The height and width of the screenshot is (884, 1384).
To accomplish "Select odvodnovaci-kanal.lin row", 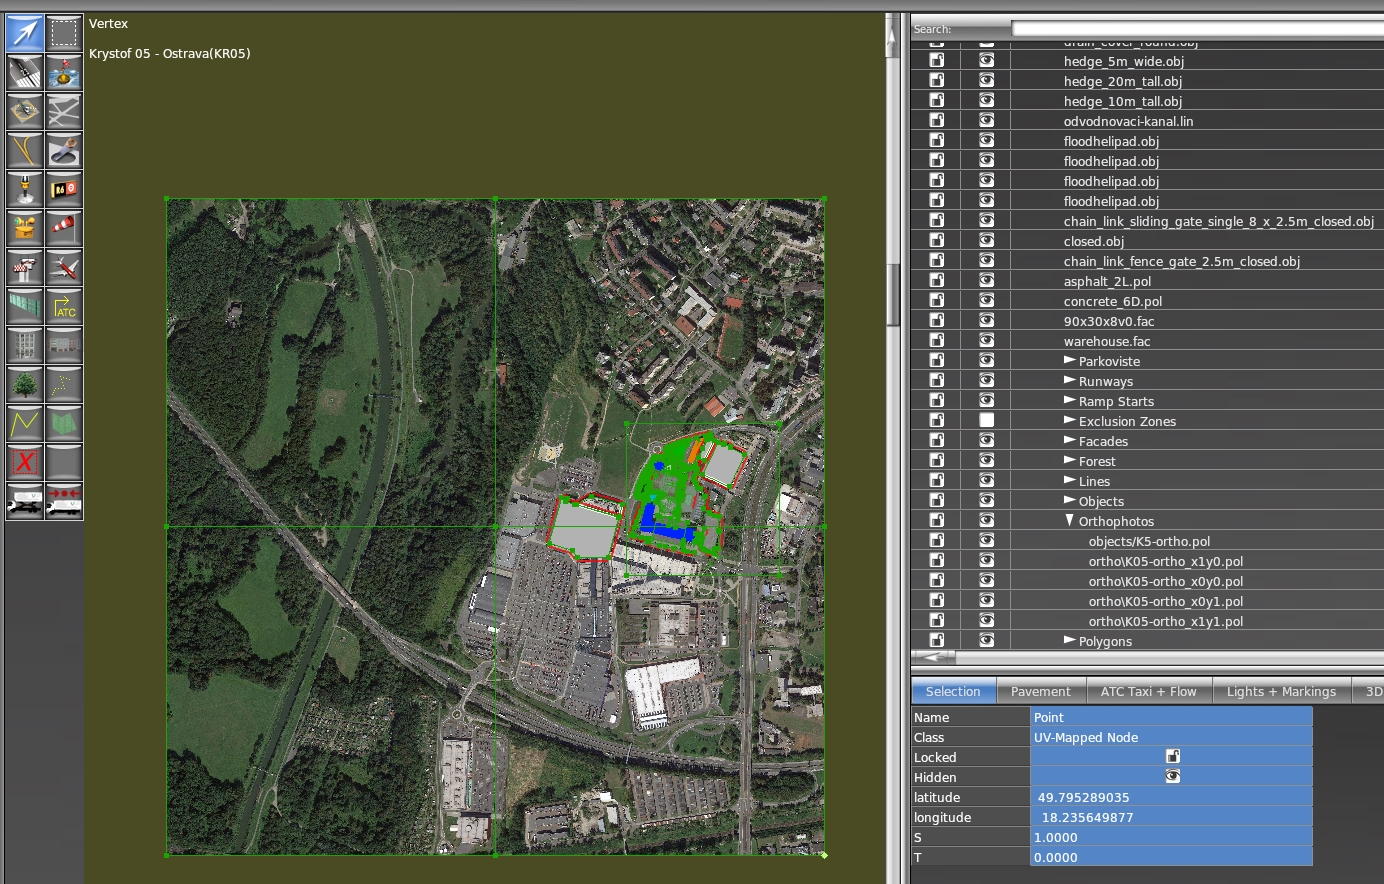I will pos(1128,121).
